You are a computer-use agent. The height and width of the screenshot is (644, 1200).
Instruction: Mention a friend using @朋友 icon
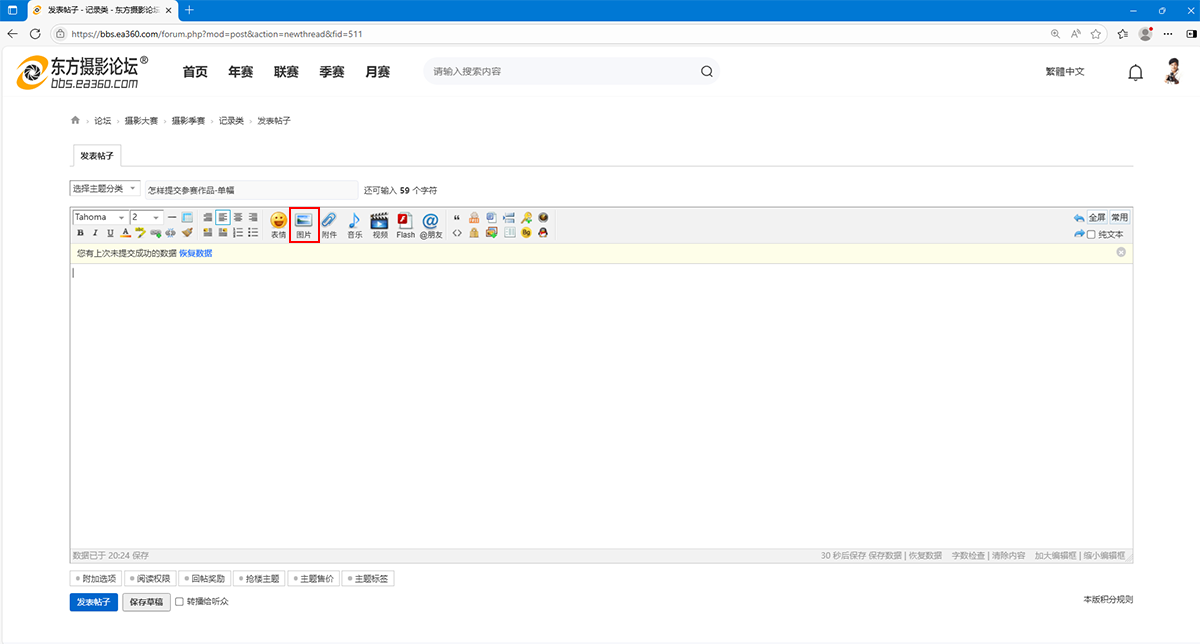click(430, 223)
